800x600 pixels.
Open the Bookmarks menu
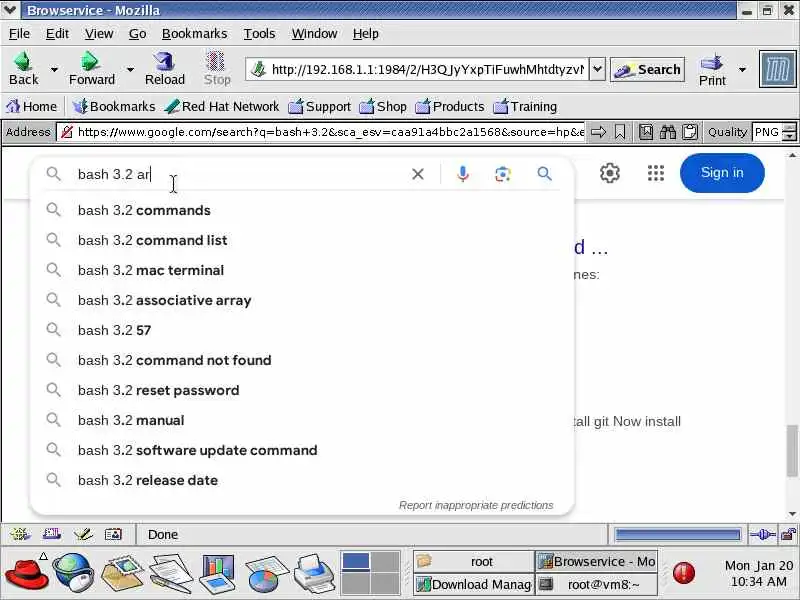194,34
